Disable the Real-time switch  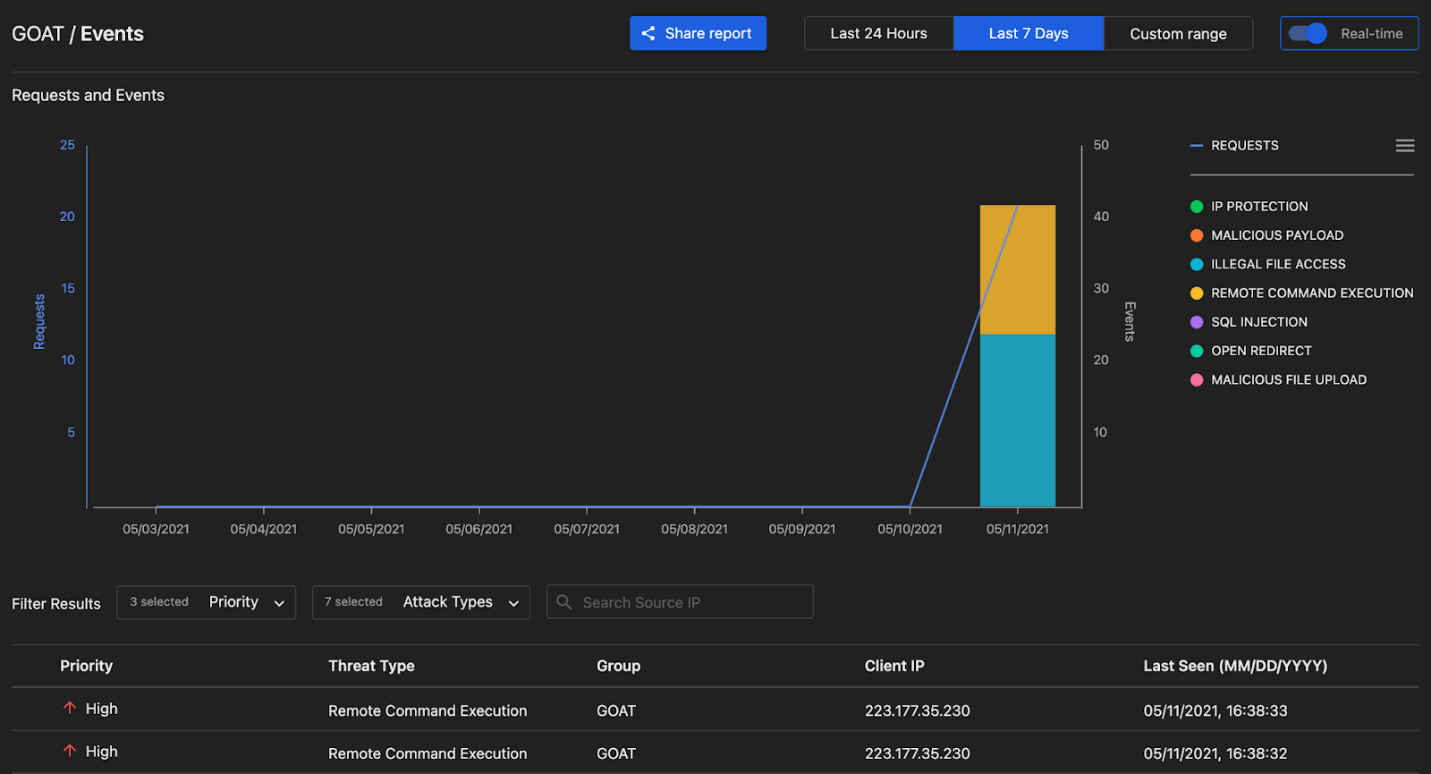click(1307, 33)
